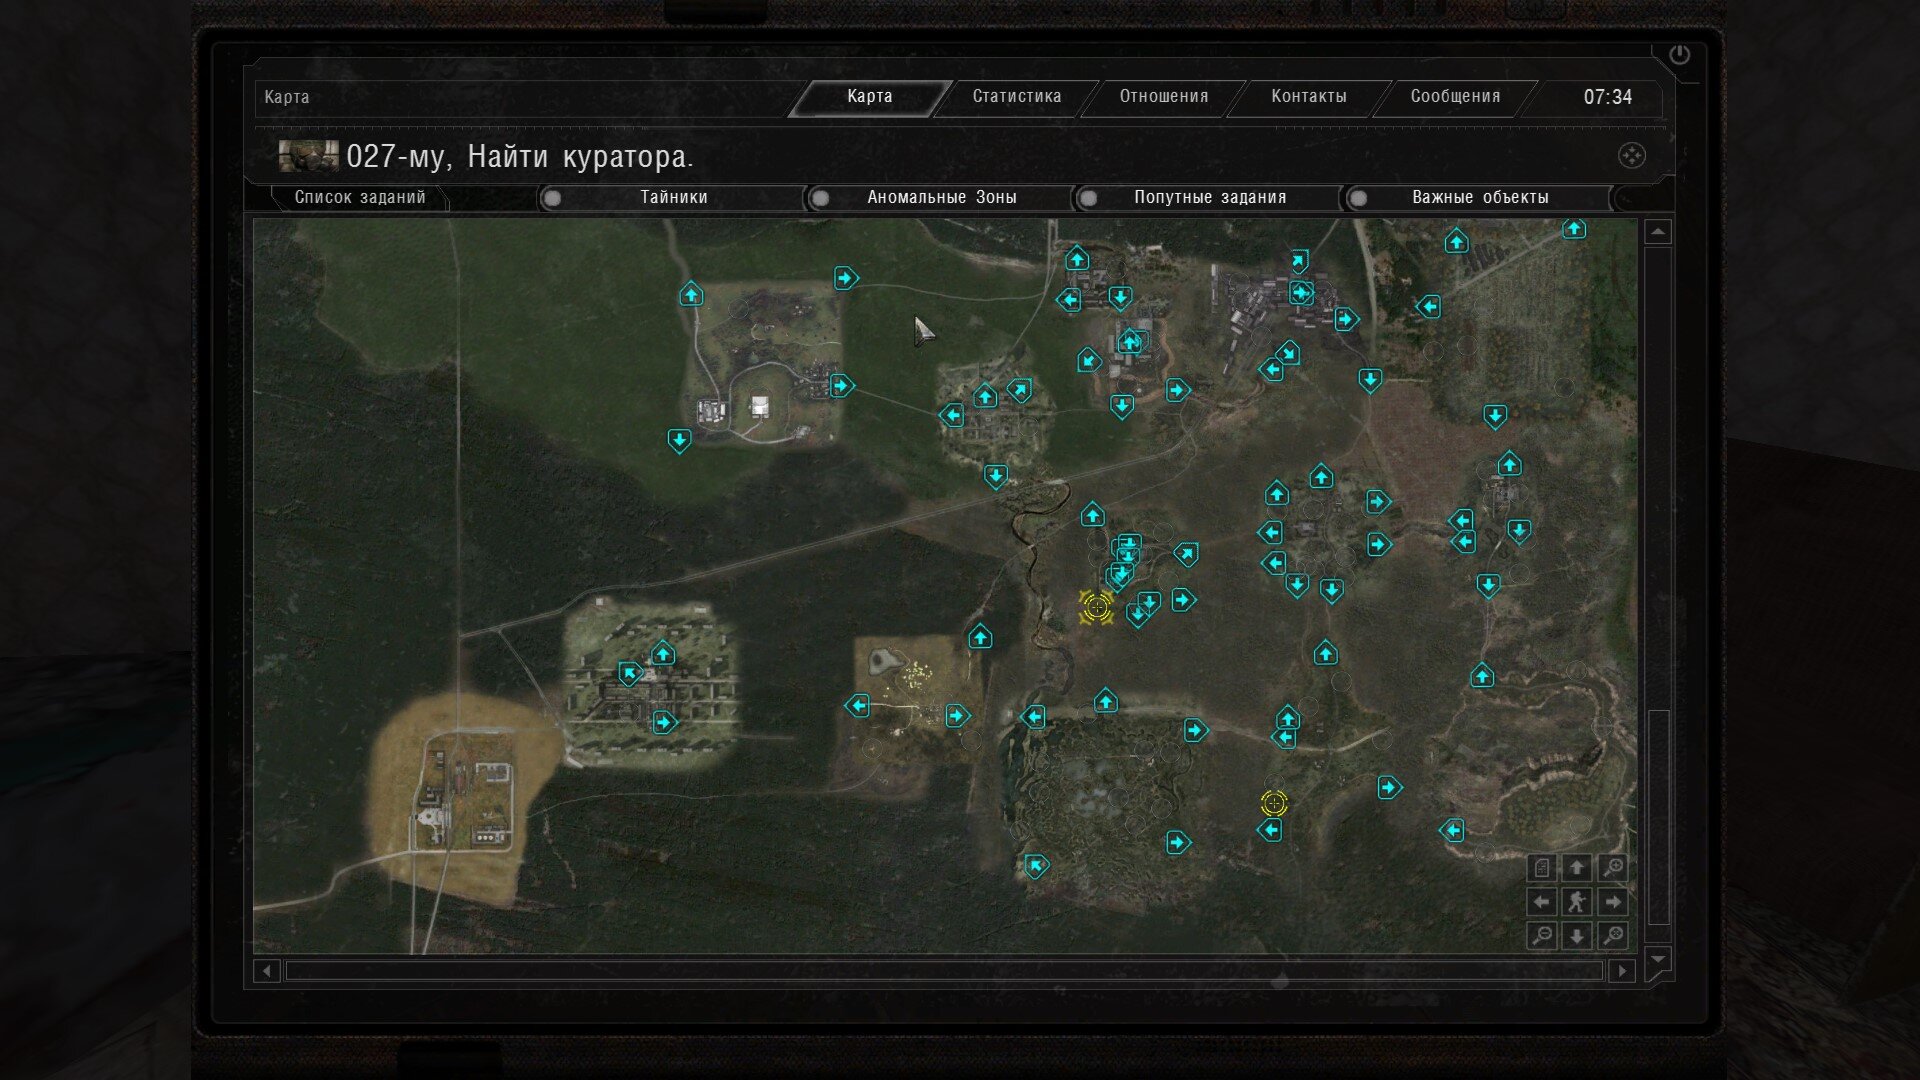This screenshot has width=1920, height=1080.
Task: Open the Сообщения tab
Action: pos(1455,97)
